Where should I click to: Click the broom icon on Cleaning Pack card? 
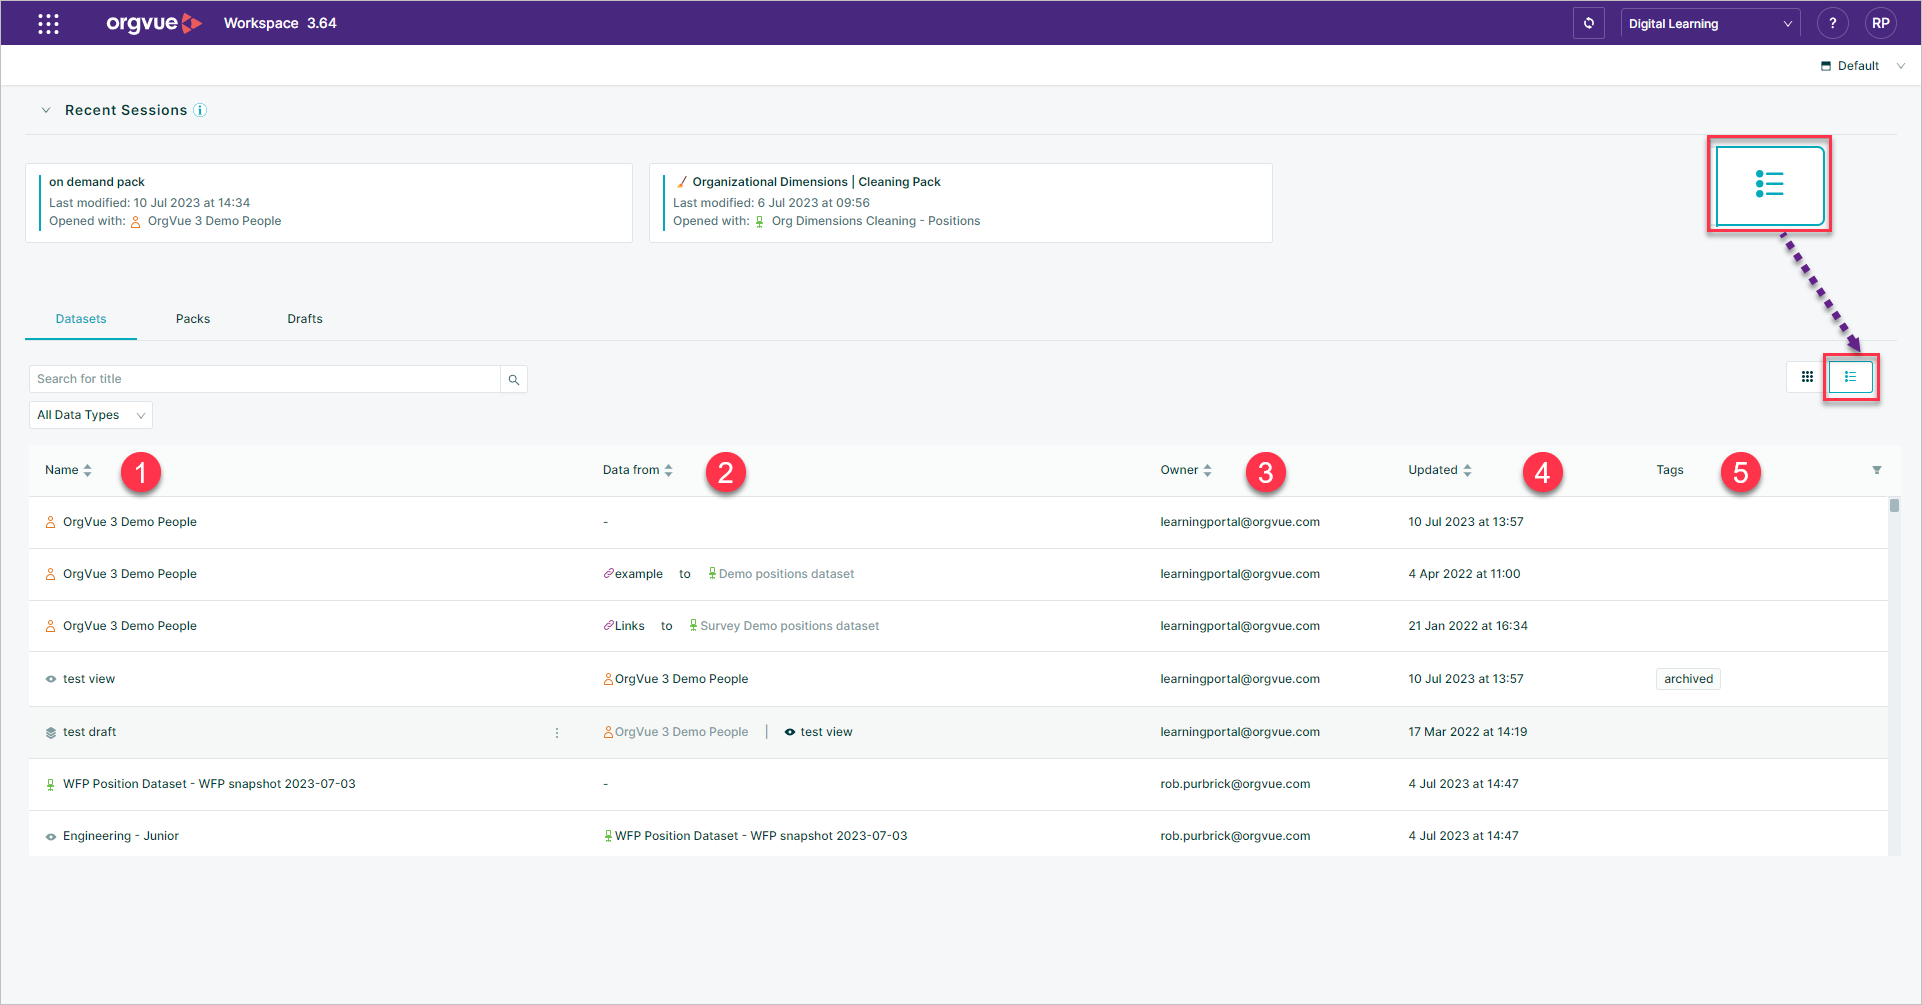coord(682,182)
